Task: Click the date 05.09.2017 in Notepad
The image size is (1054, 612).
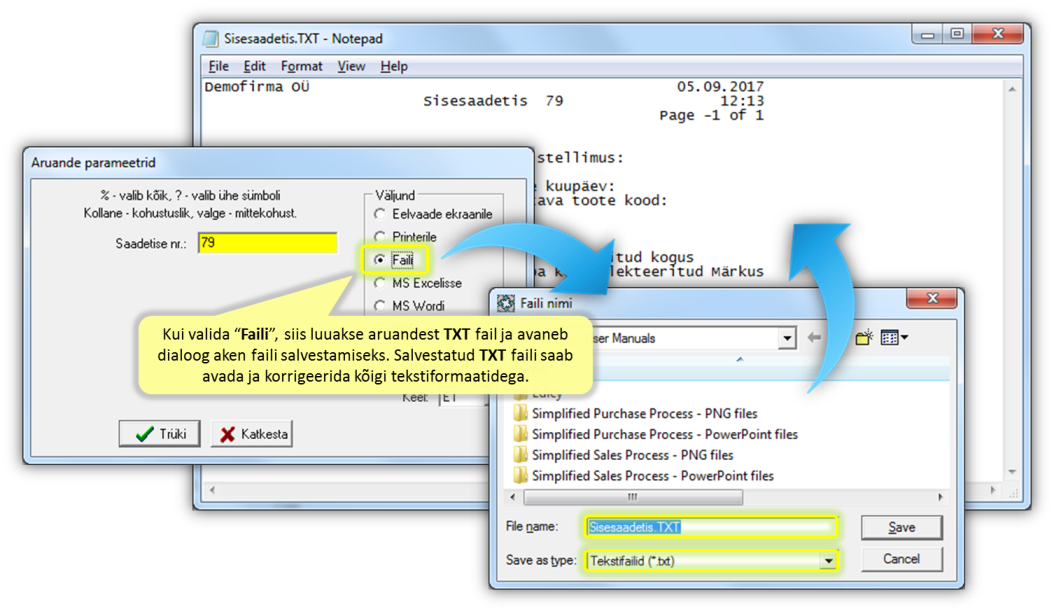Action: point(720,87)
